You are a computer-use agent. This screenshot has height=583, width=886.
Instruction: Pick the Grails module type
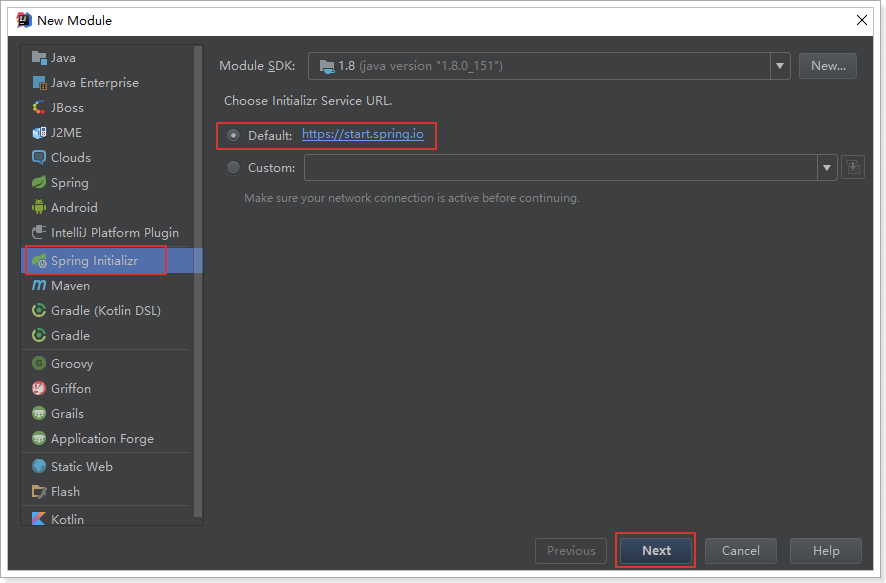65,413
